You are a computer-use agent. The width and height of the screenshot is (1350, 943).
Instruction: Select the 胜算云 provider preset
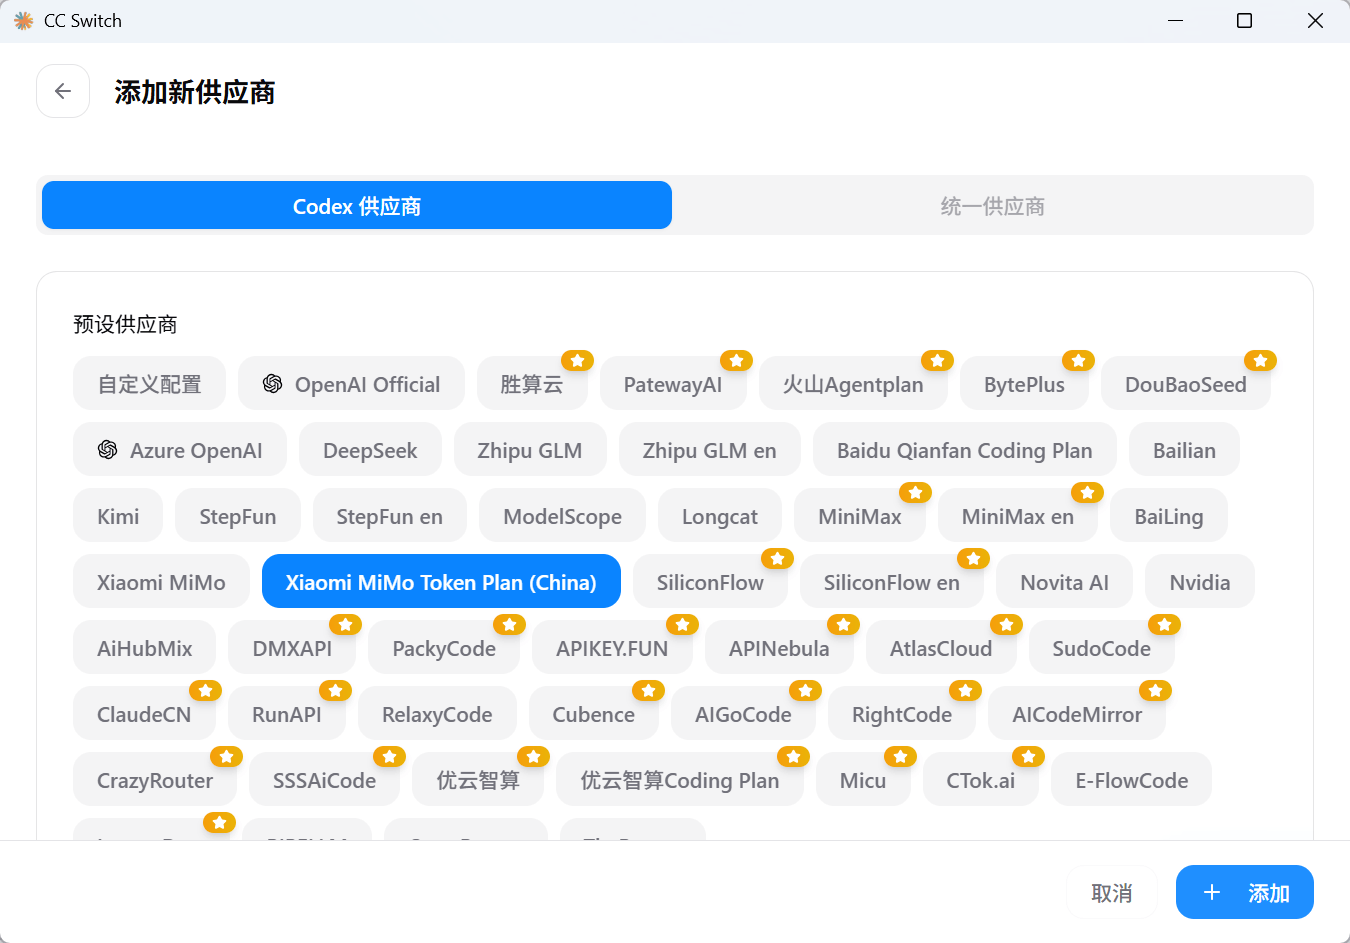[x=532, y=384]
